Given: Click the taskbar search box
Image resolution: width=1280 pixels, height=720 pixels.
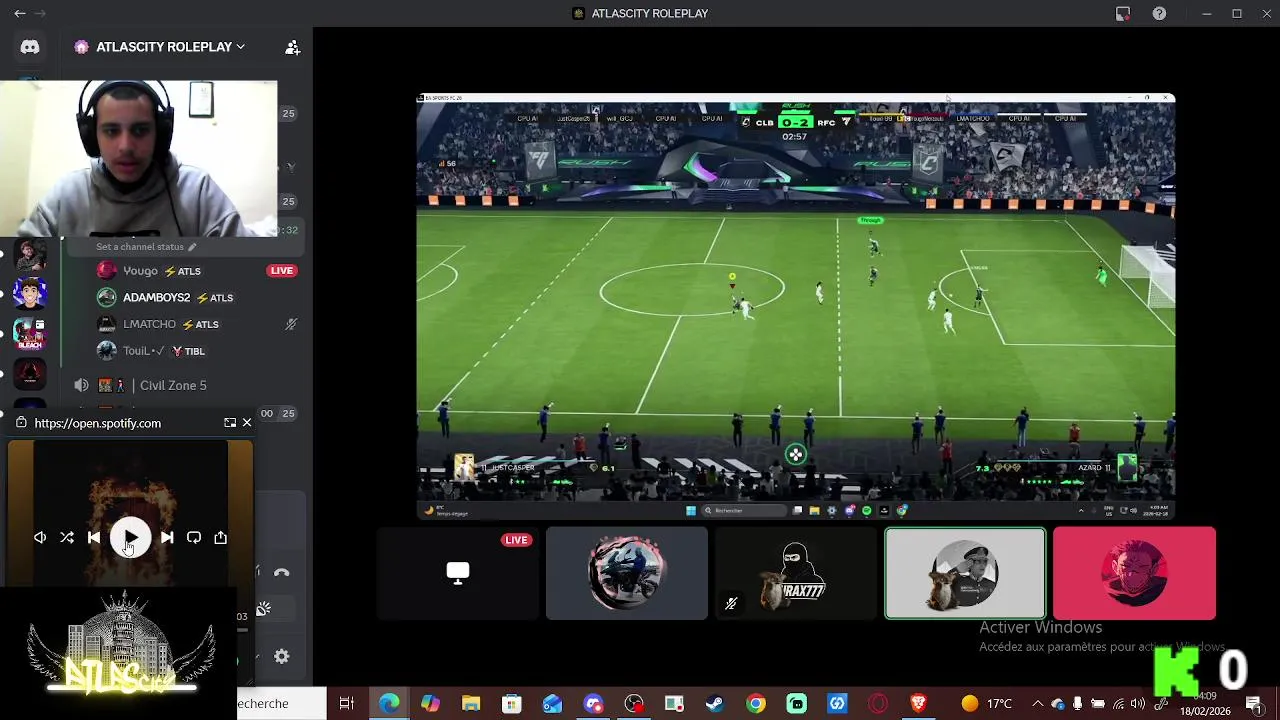Looking at the screenshot, I should 281,704.
